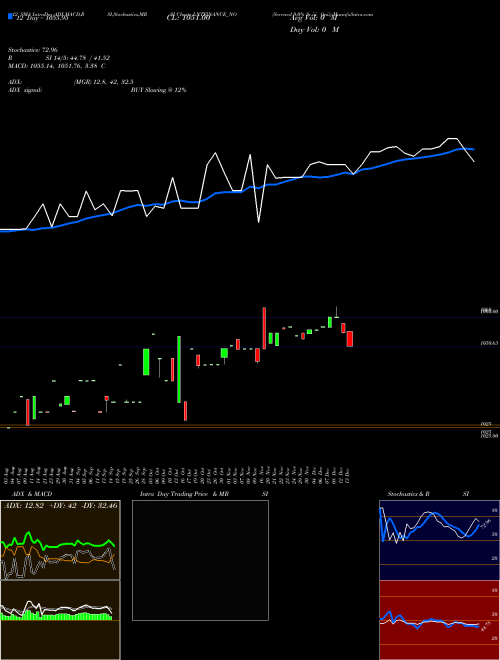Select the 'Day Vol: 0 M' label
The height and width of the screenshot is (660, 500).
(x=314, y=30)
